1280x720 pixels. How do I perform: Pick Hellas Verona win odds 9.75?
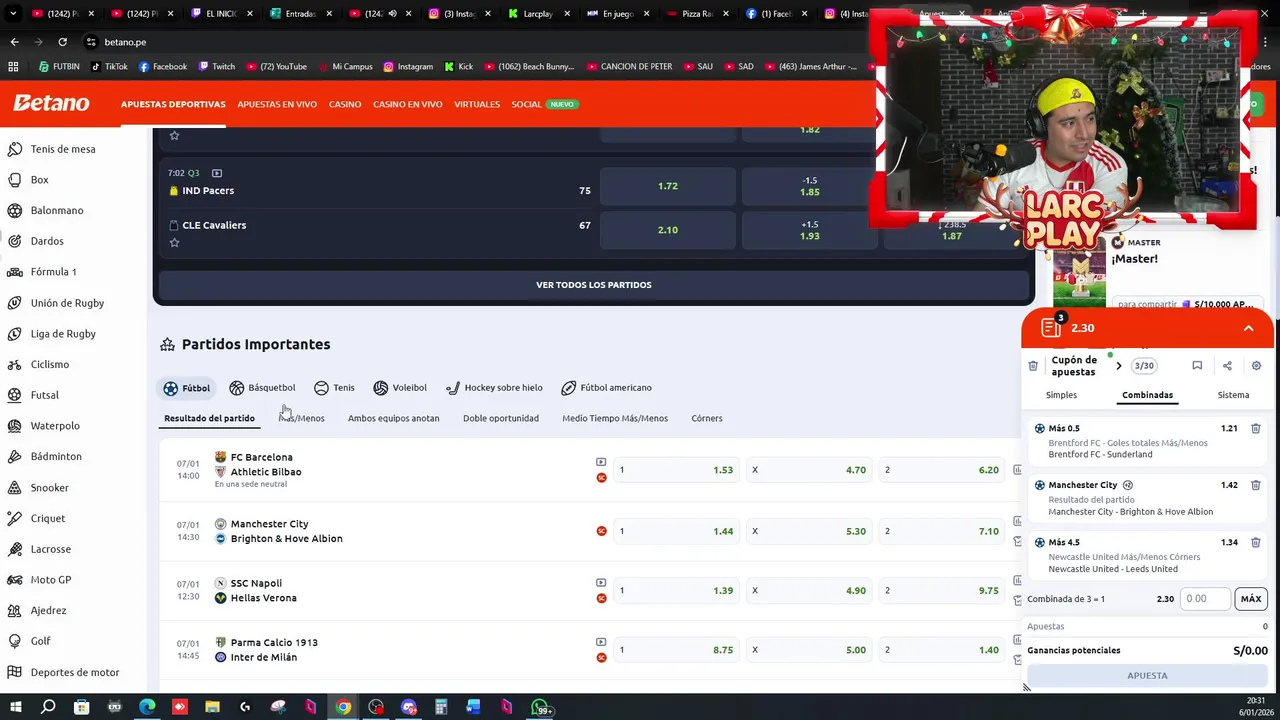point(943,591)
